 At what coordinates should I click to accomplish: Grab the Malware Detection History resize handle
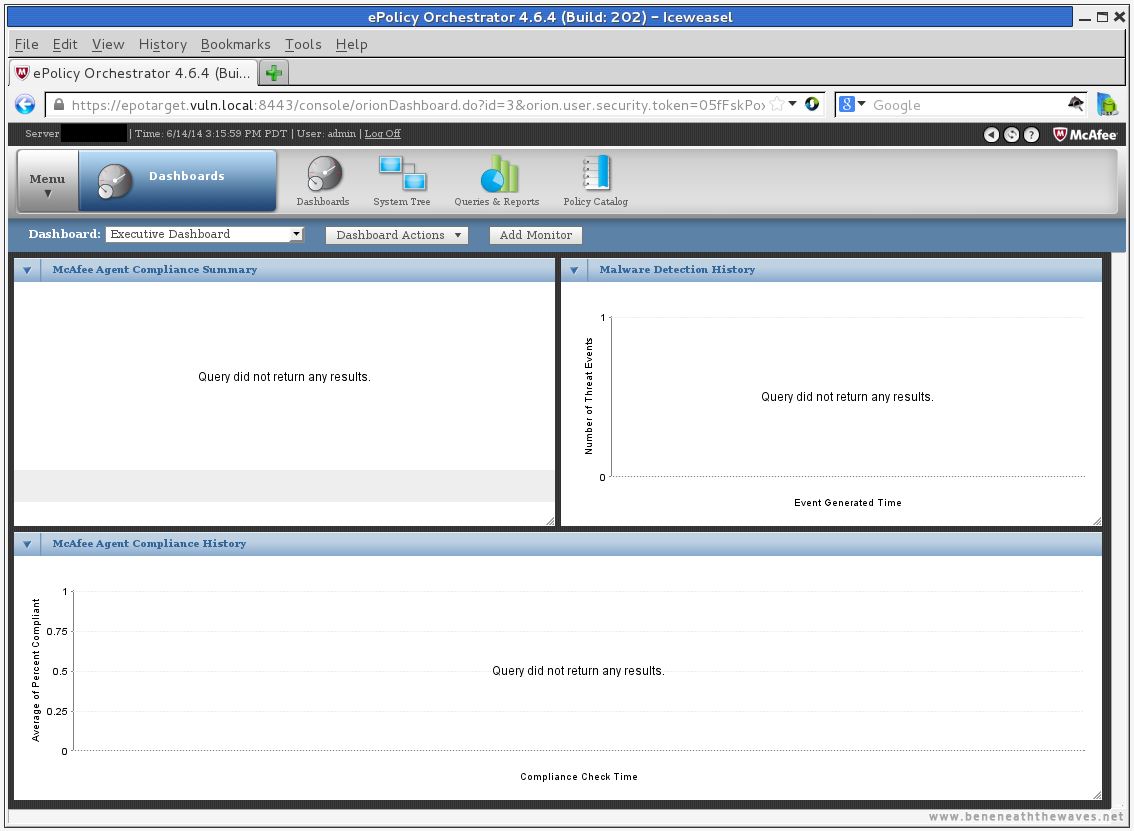[1097, 521]
